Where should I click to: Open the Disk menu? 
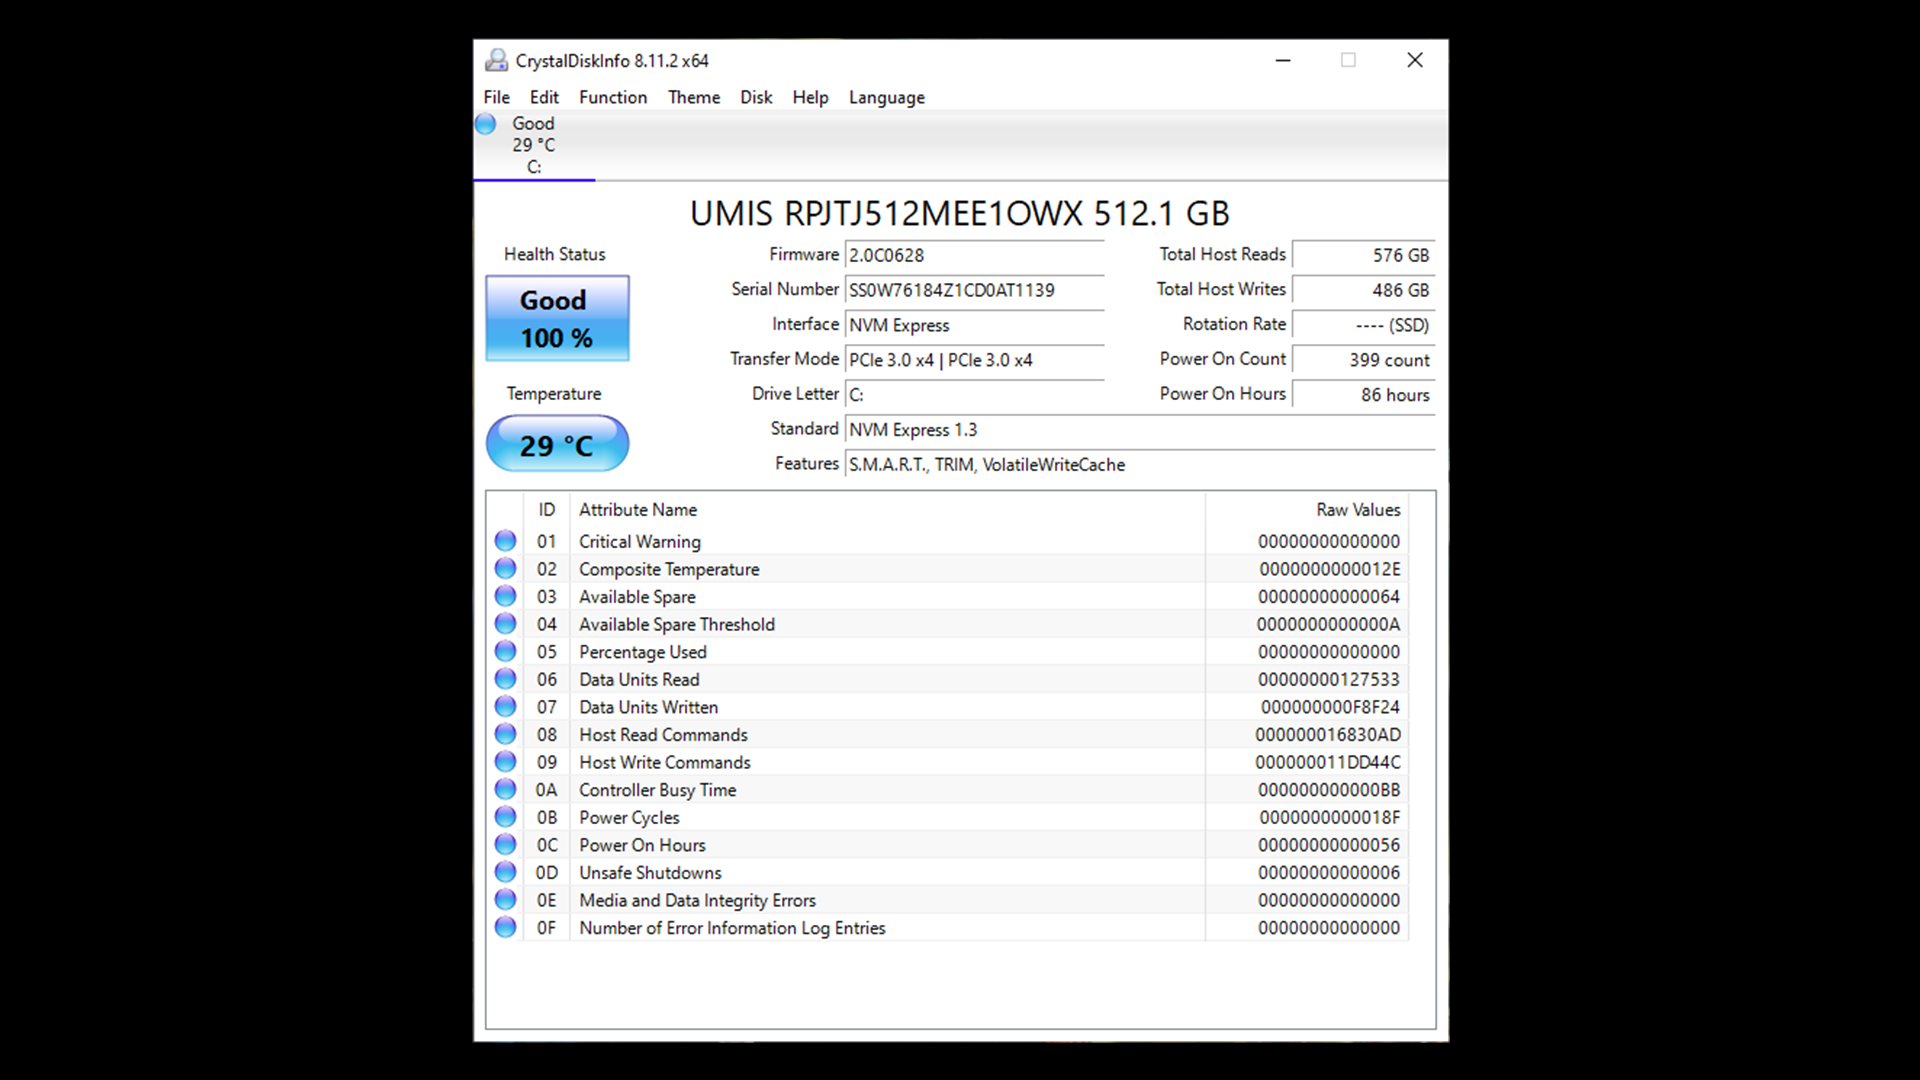coord(756,97)
